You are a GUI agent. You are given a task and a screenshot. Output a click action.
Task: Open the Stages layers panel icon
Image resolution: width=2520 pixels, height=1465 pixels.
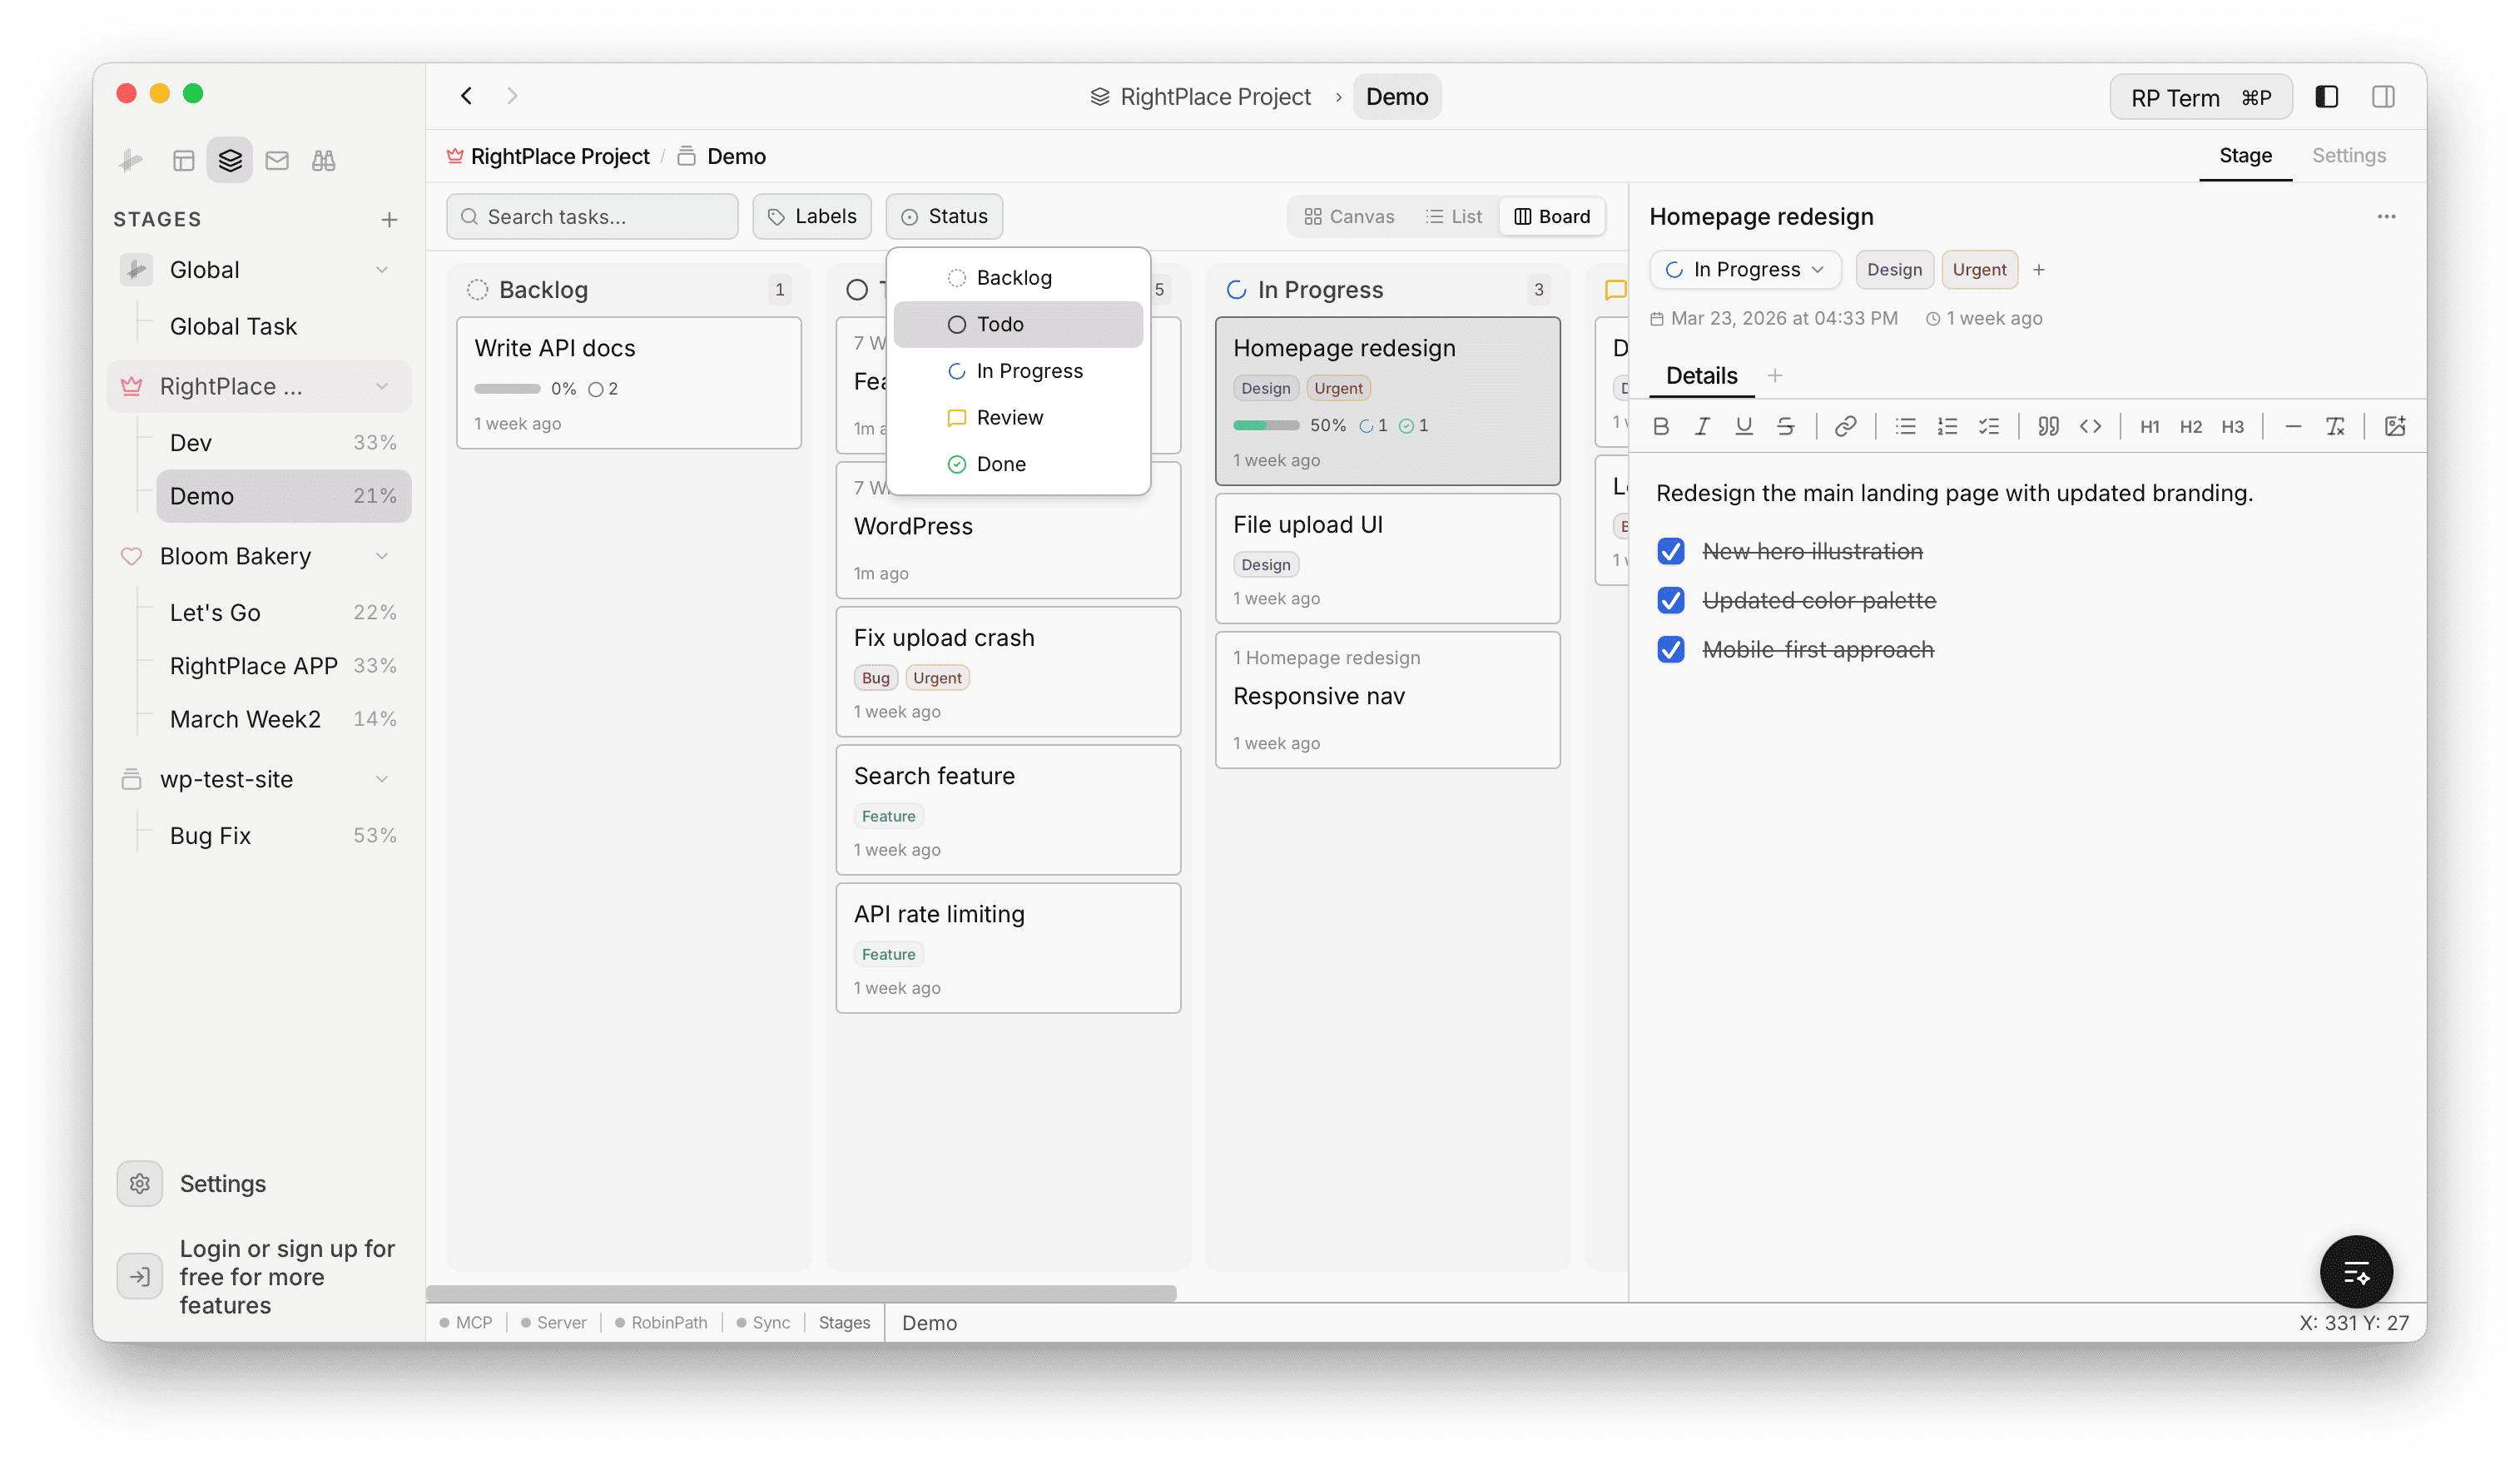tap(229, 160)
